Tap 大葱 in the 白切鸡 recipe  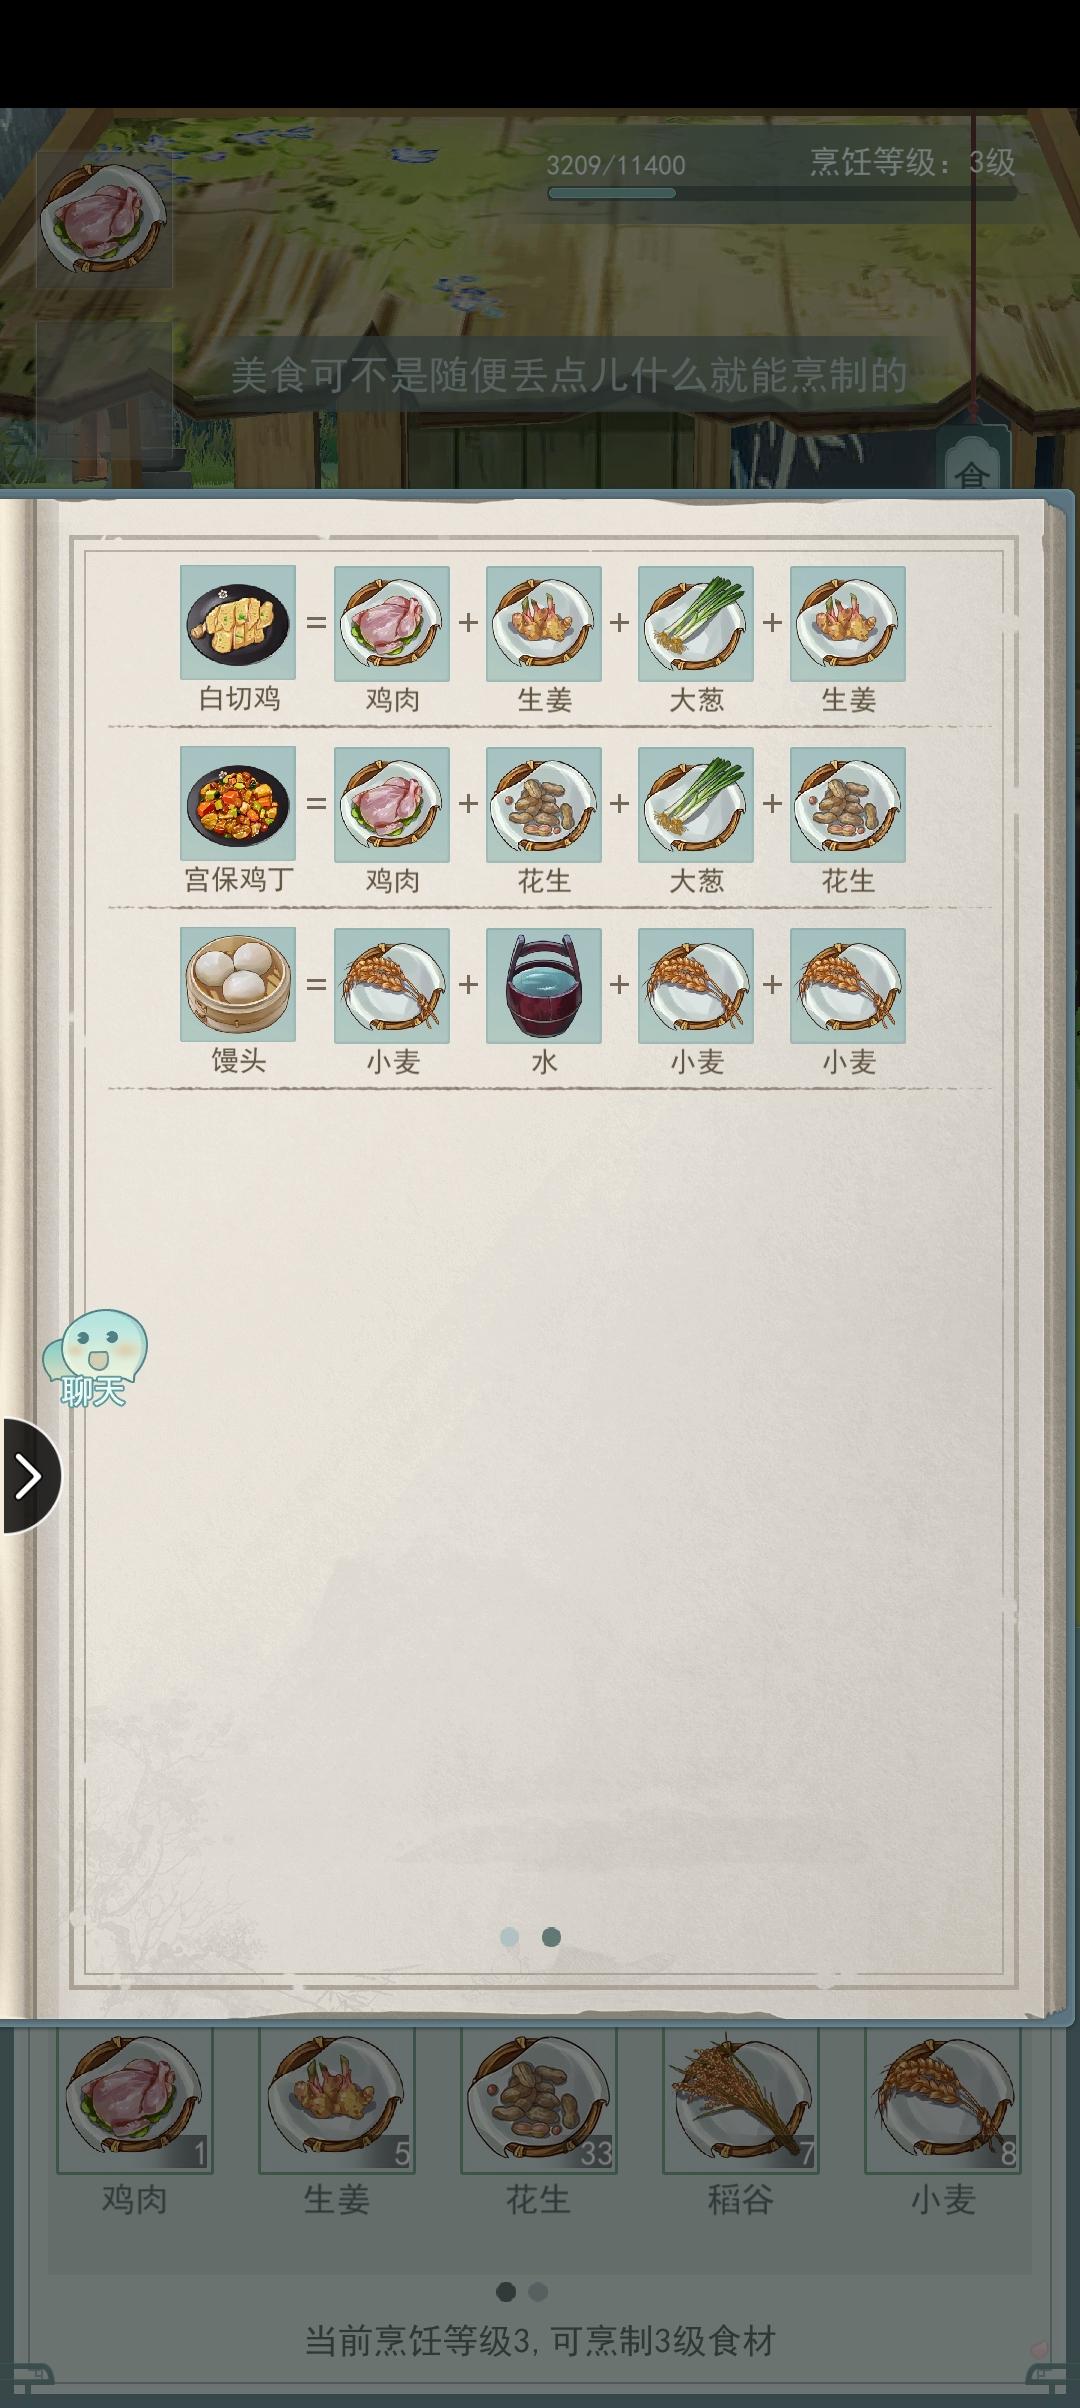pyautogui.click(x=696, y=623)
